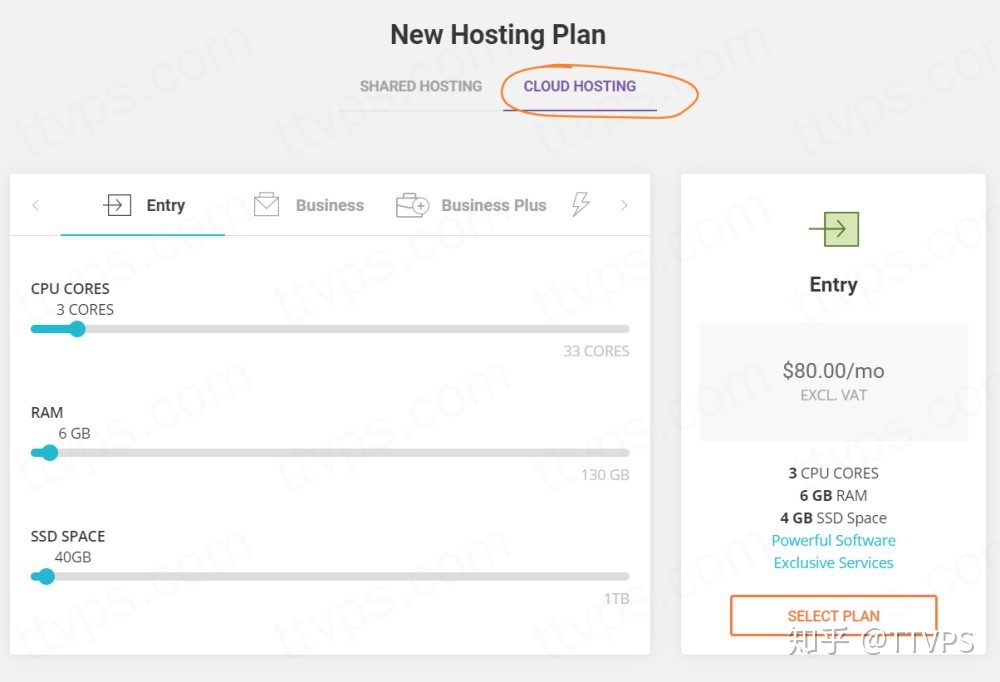Click the CPU Cores track near 33 cores
Viewport: 1000px width, 682px height.
[x=620, y=329]
